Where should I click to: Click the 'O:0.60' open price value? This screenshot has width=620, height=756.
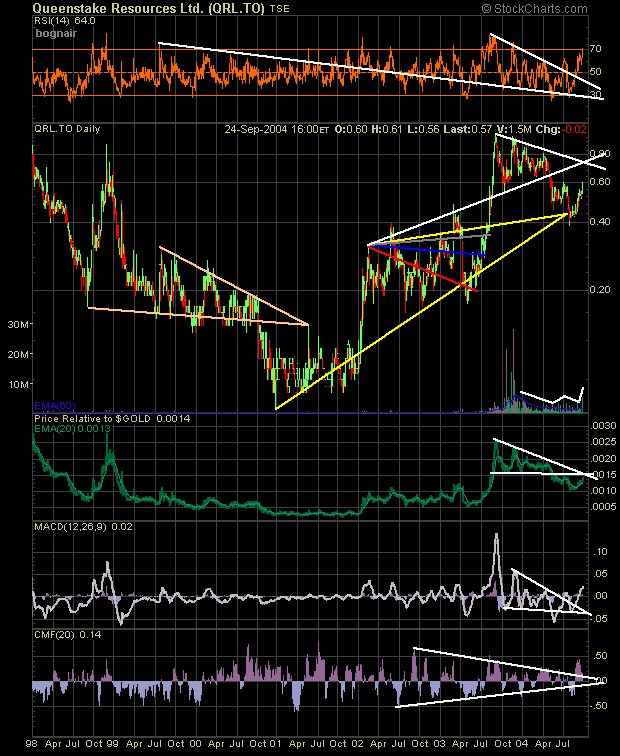click(351, 129)
